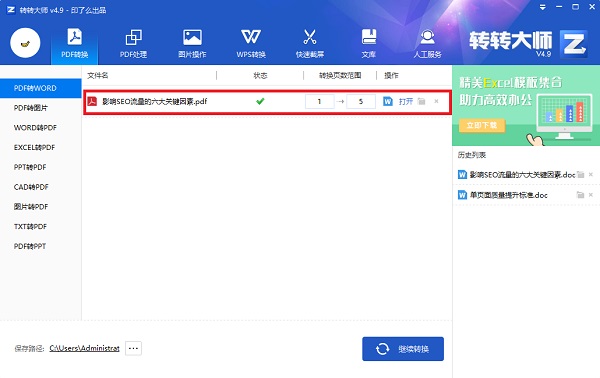Open the title bar dropdown menu icon
The image size is (600, 378).
tap(543, 7)
